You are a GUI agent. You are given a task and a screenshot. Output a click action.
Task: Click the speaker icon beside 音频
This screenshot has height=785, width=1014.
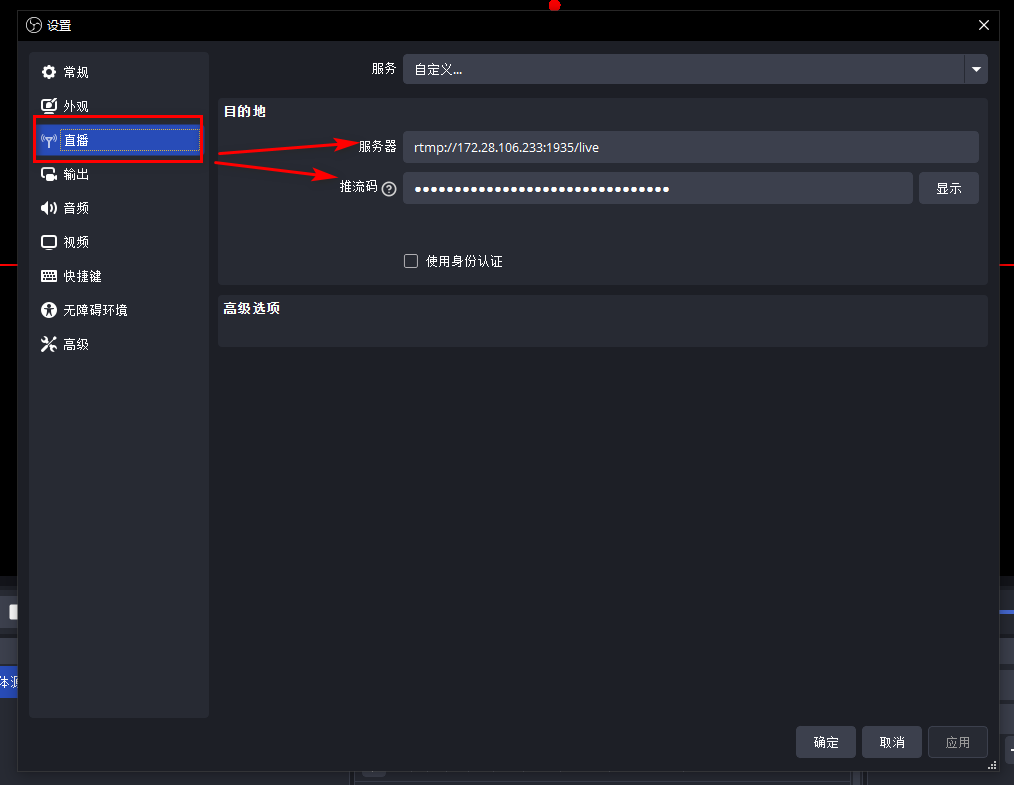click(49, 208)
